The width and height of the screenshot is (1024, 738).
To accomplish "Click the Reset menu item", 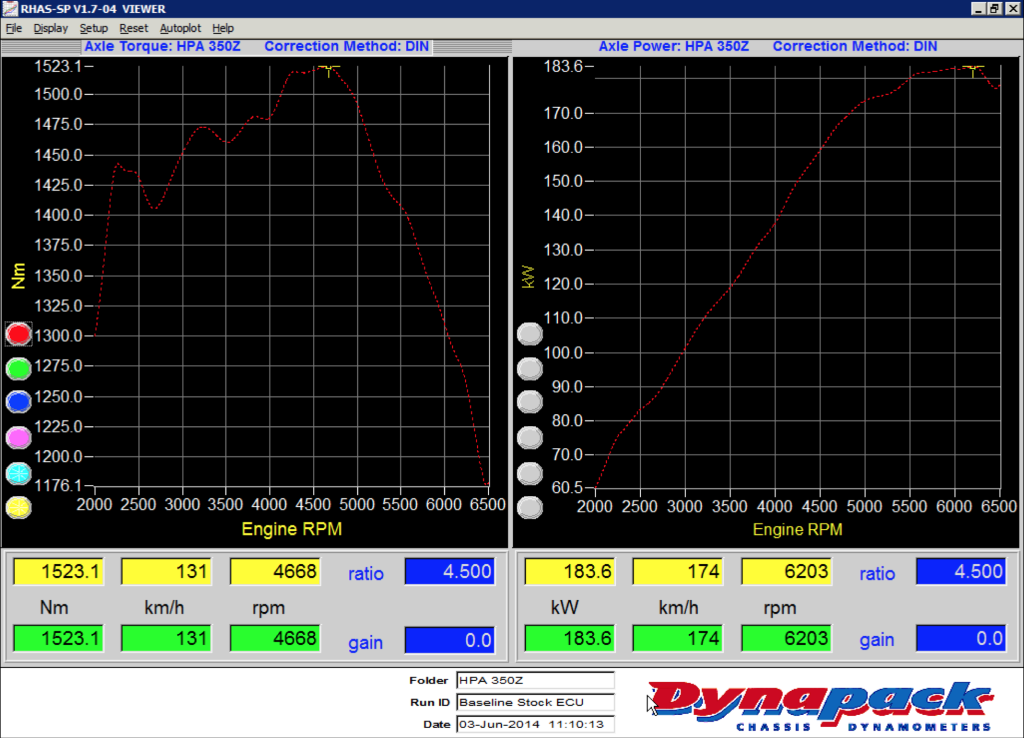I will (x=133, y=28).
